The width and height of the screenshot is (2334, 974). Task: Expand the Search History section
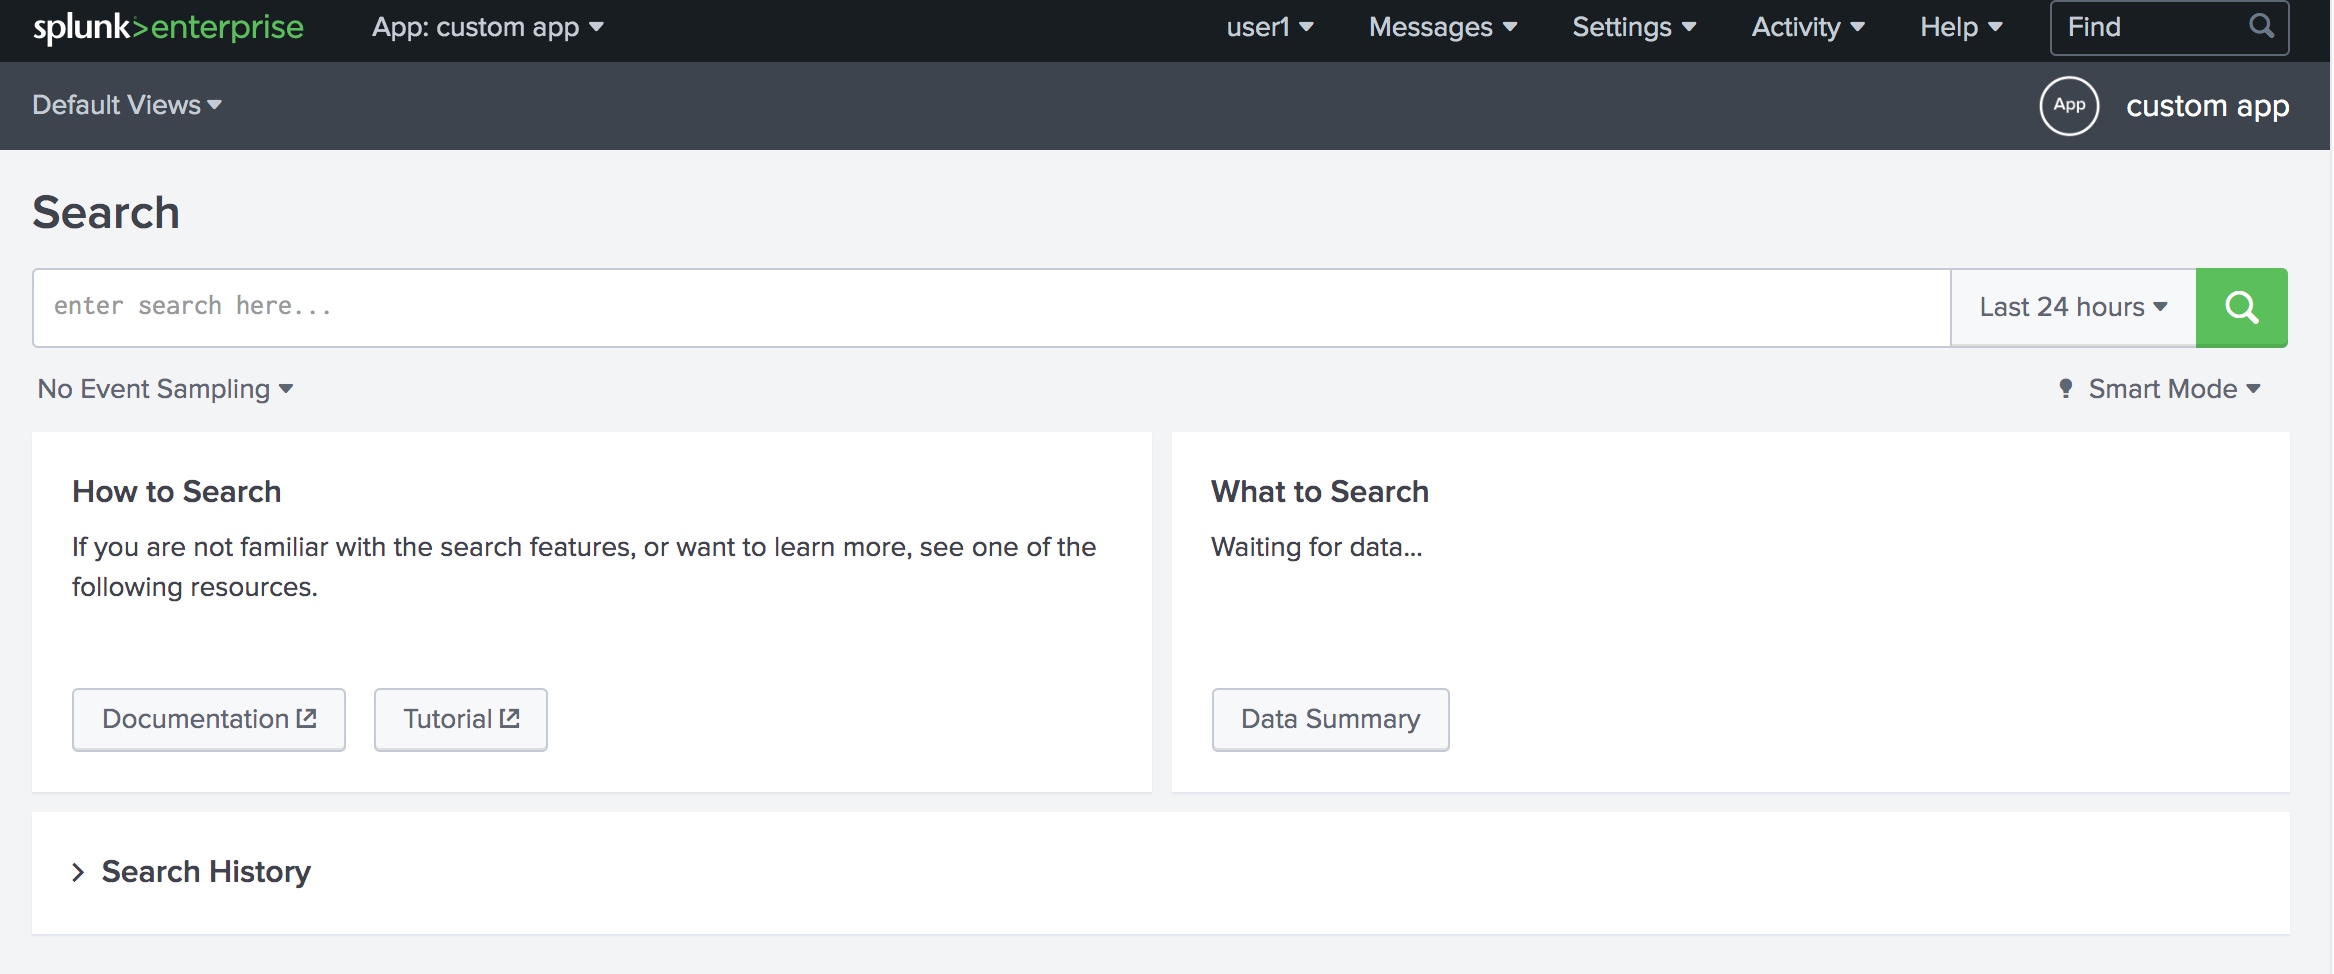click(x=192, y=872)
